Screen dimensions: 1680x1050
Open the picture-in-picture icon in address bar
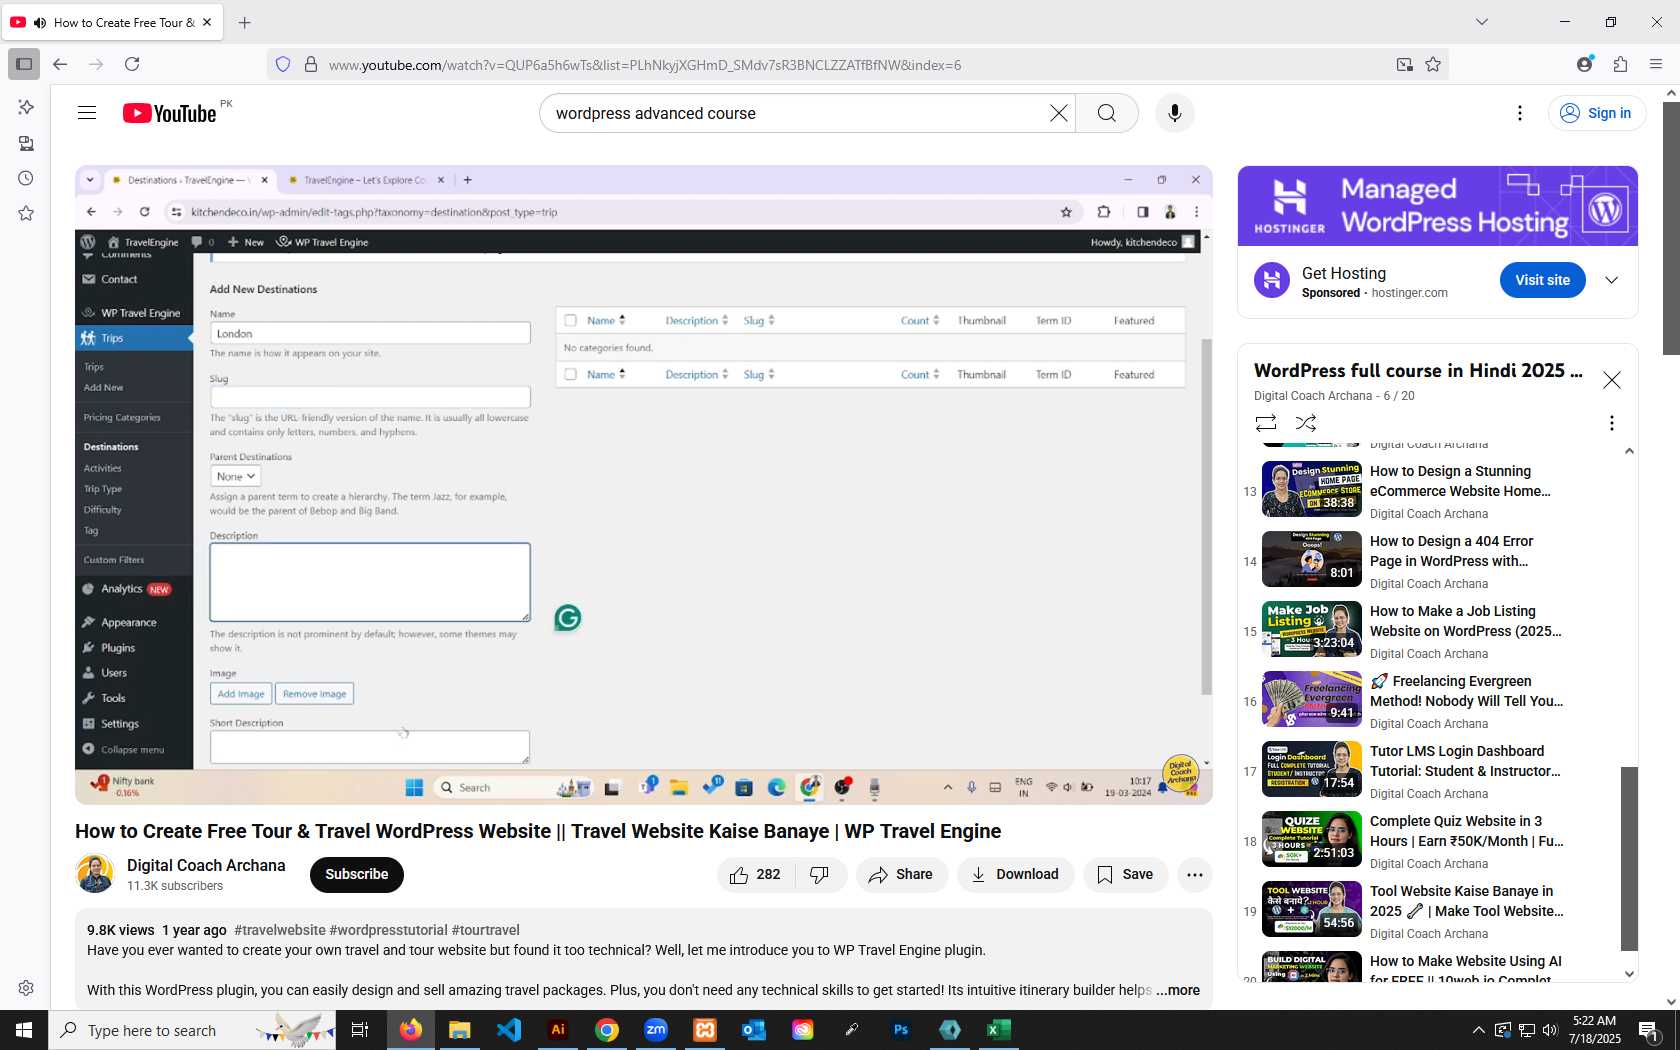1405,65
